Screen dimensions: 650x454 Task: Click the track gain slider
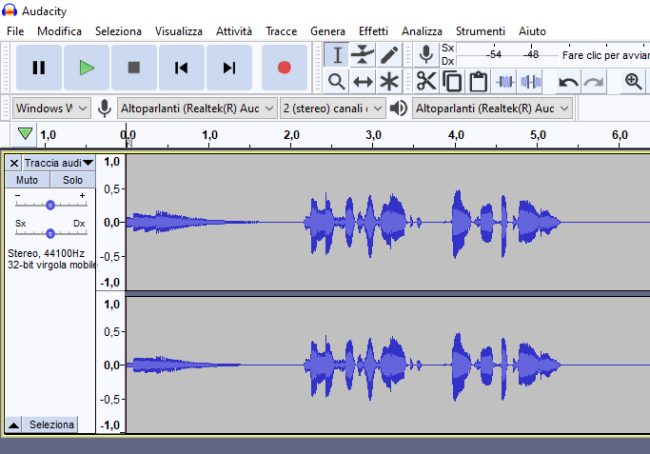tap(50, 204)
